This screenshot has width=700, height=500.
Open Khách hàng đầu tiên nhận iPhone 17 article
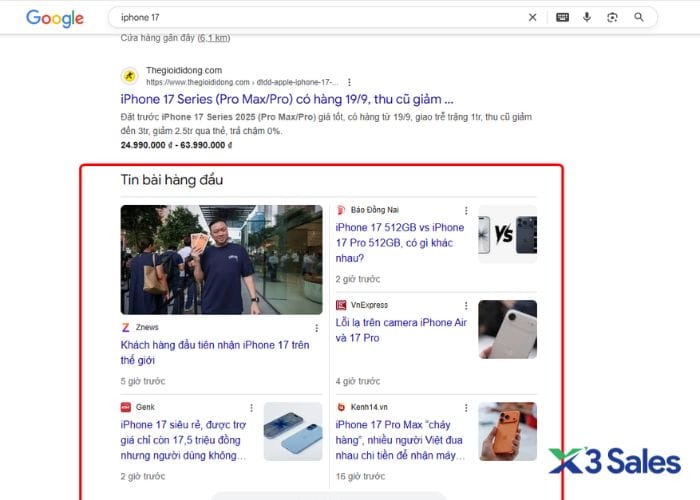215,352
